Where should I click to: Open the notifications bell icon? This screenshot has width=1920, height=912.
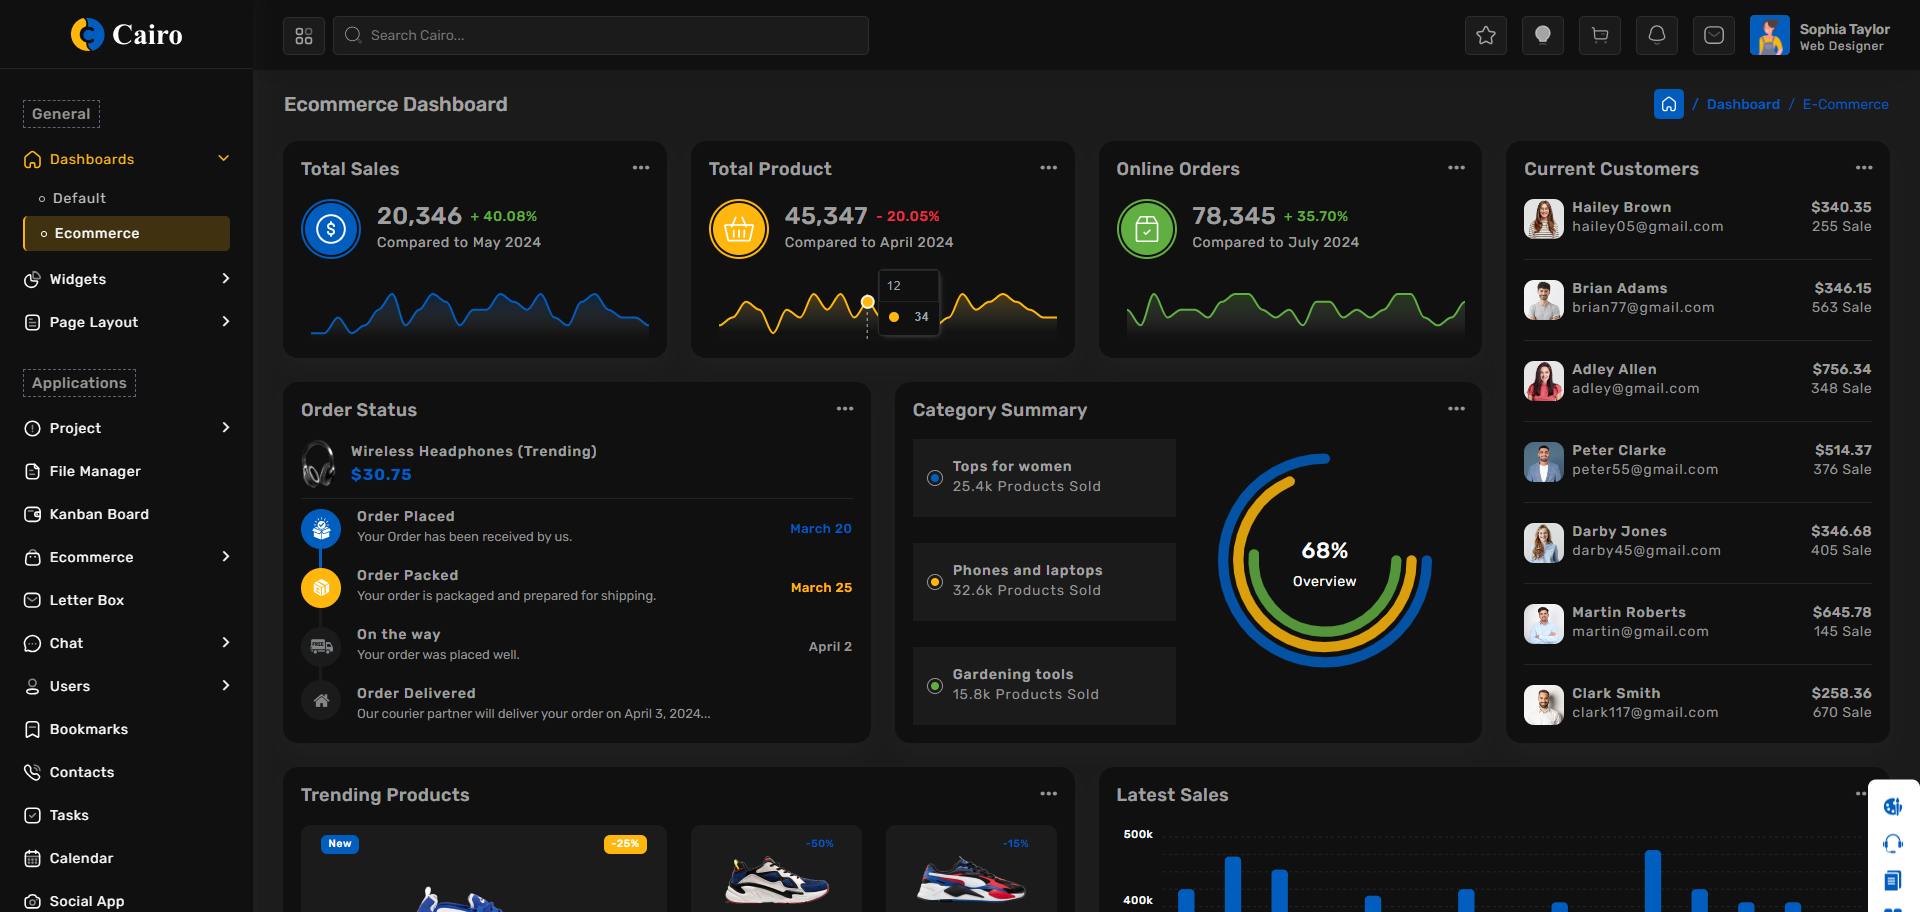[1657, 35]
